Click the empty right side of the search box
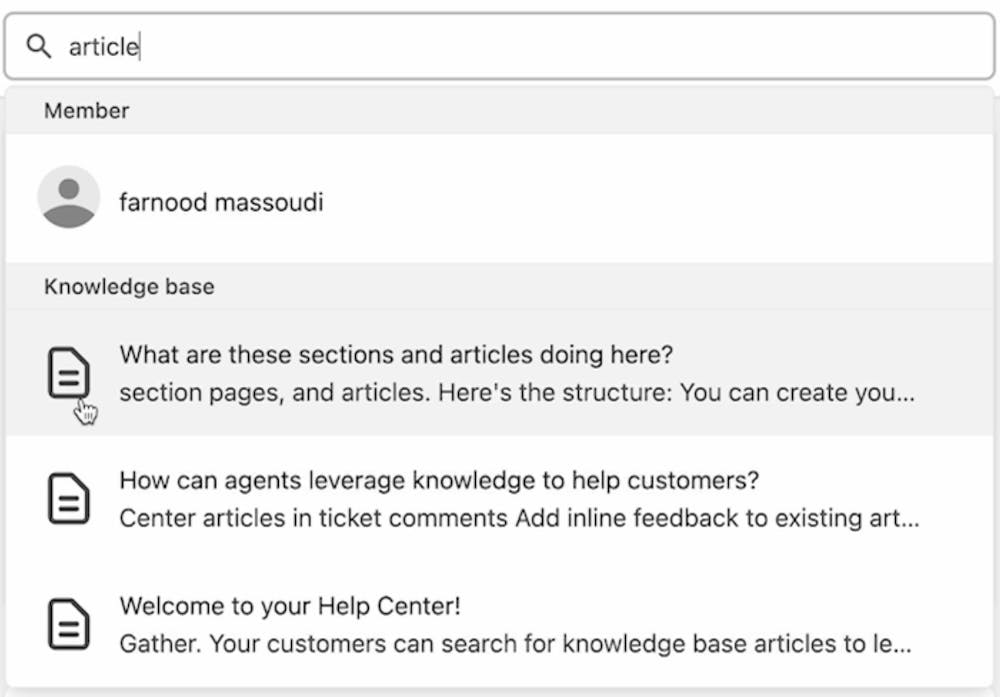 tap(750, 46)
